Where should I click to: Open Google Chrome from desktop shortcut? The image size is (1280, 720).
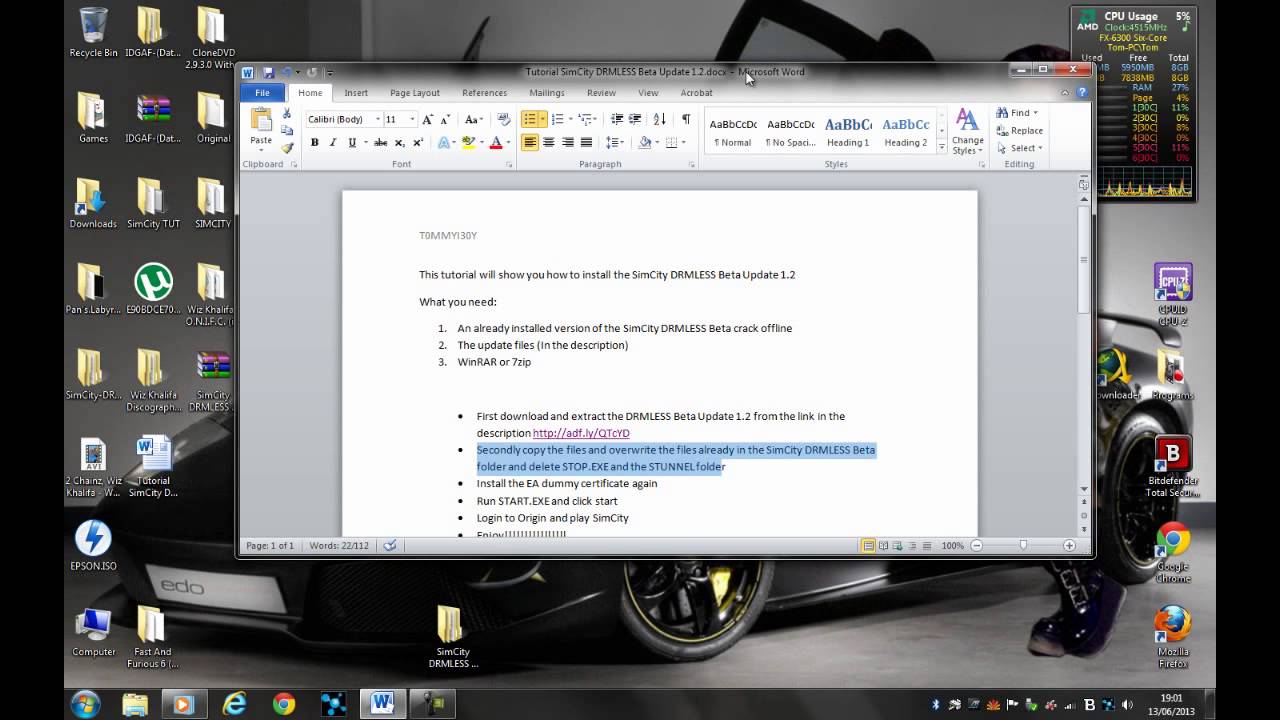pos(1173,552)
